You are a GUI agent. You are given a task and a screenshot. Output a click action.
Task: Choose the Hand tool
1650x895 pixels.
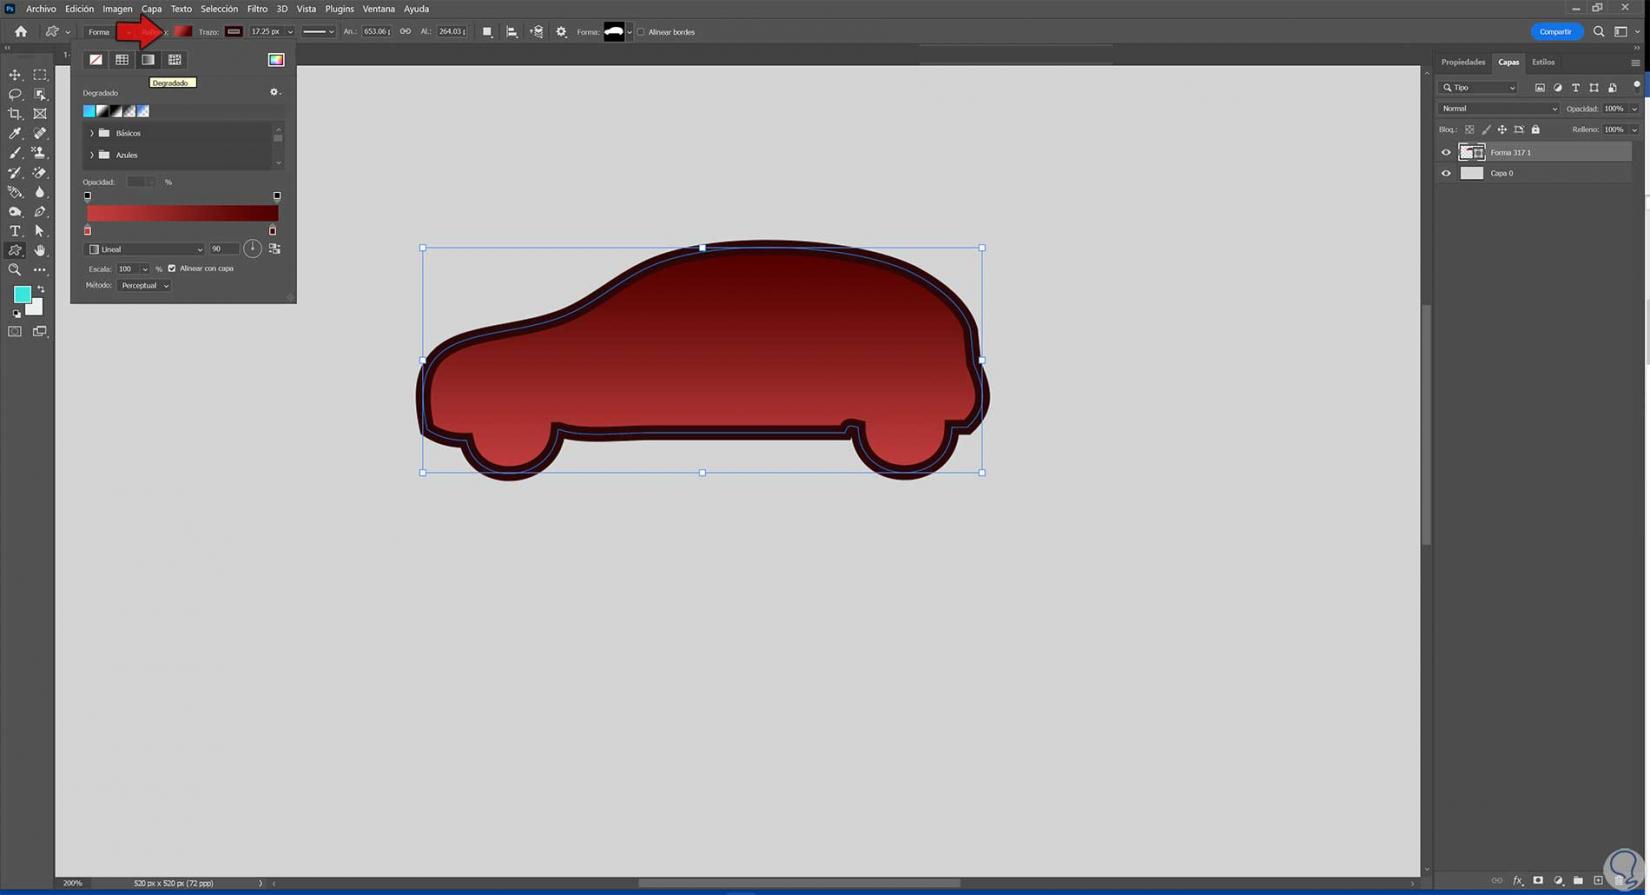click(x=40, y=250)
